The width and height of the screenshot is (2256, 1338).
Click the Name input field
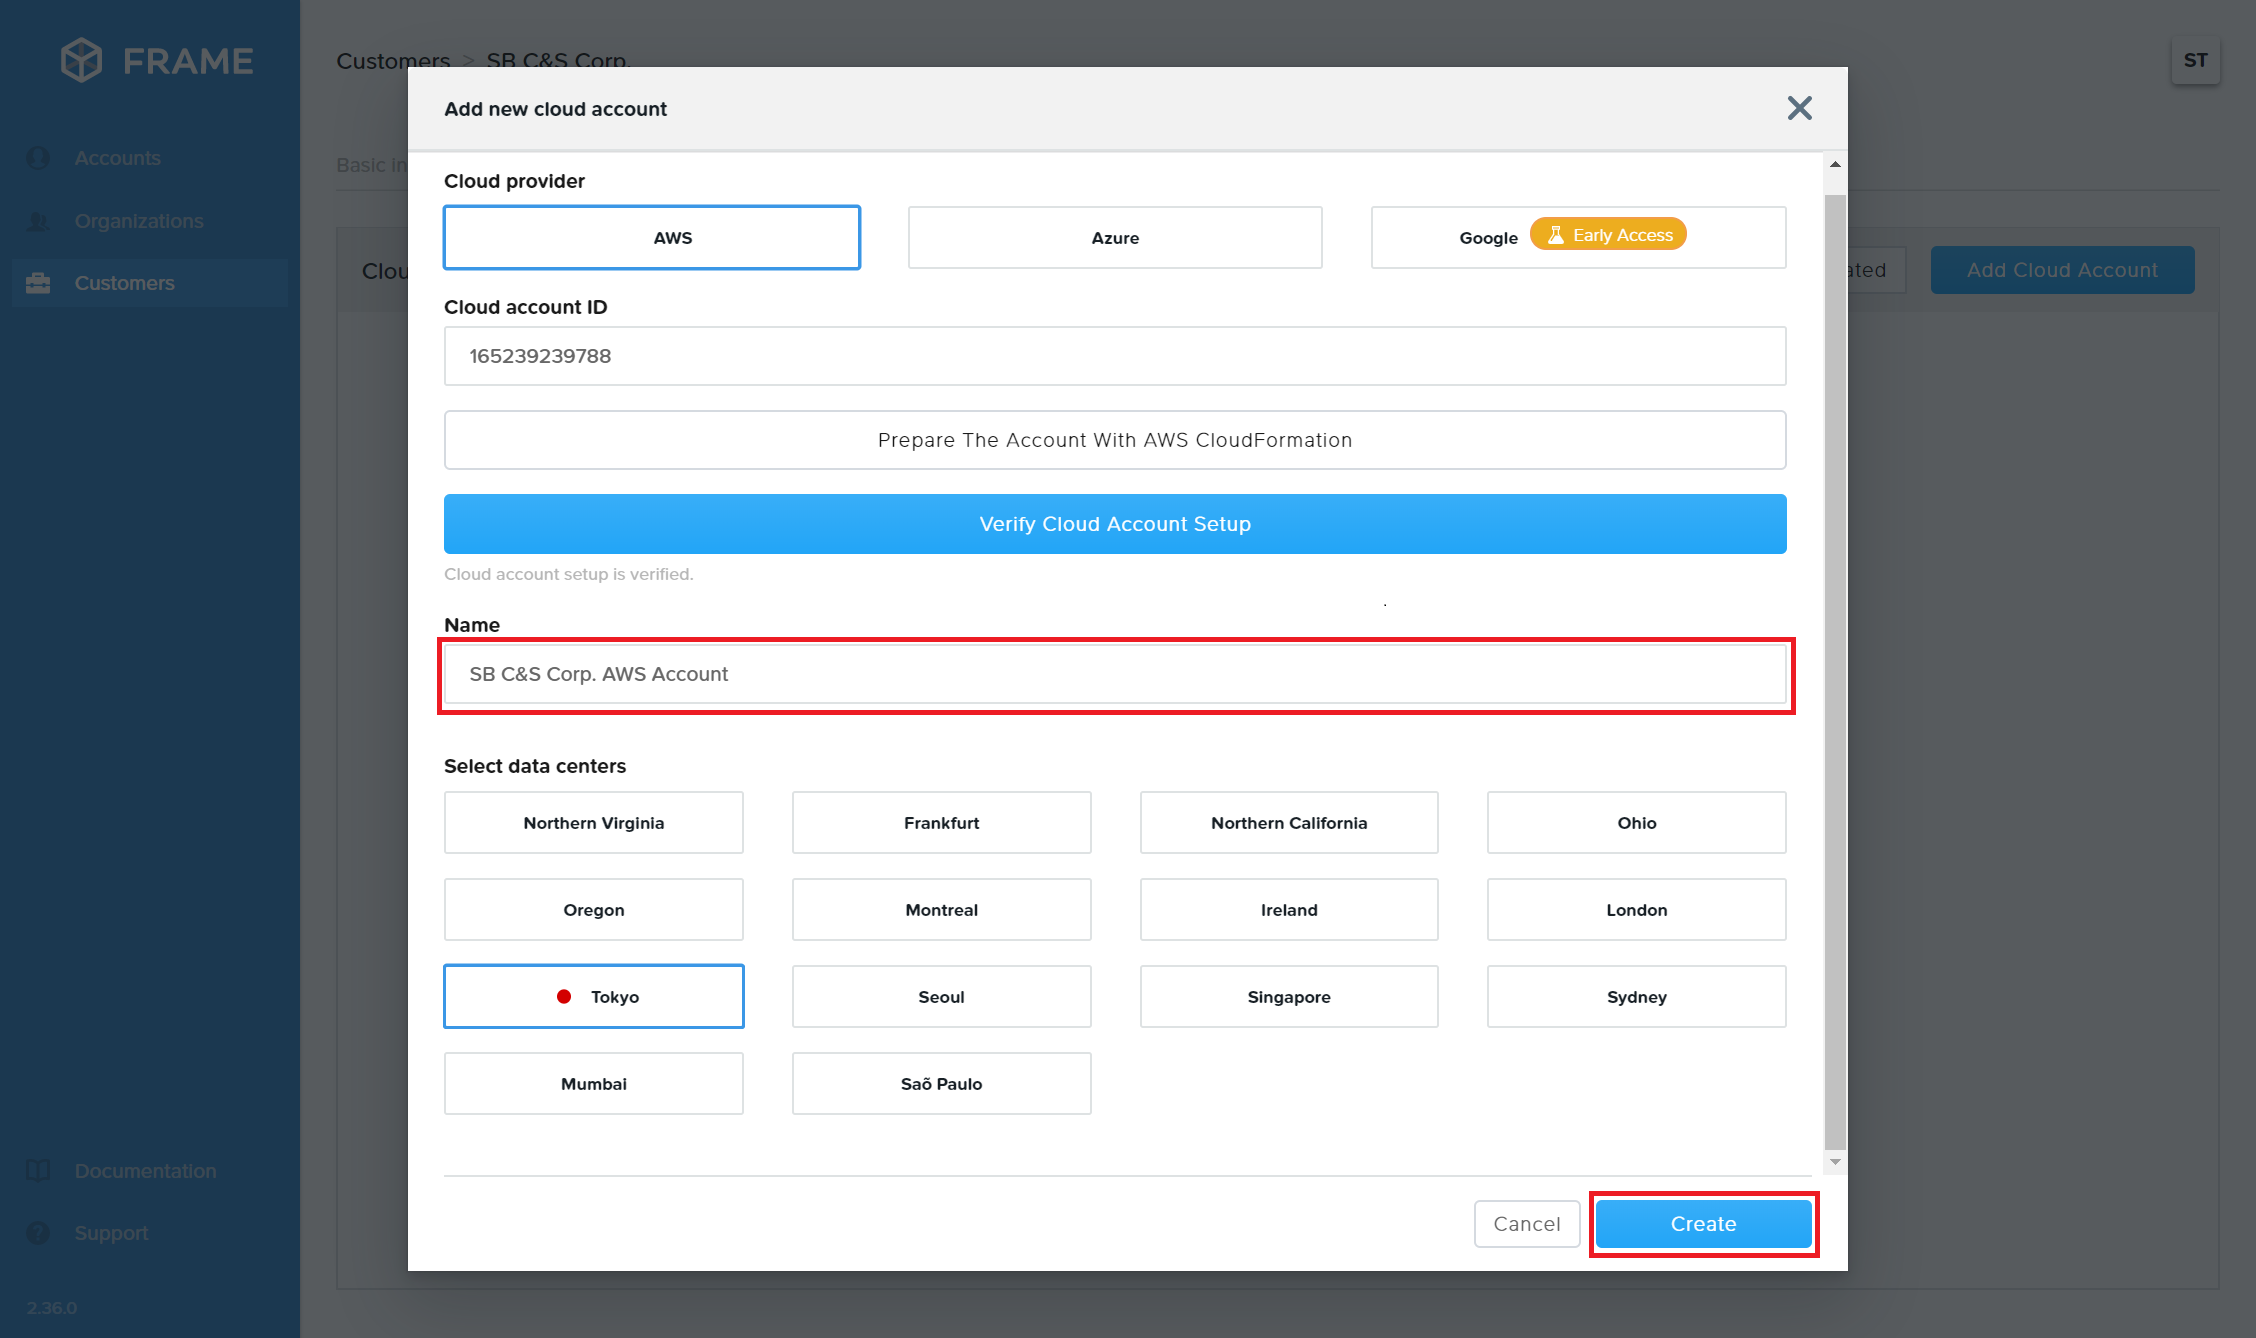point(1115,674)
